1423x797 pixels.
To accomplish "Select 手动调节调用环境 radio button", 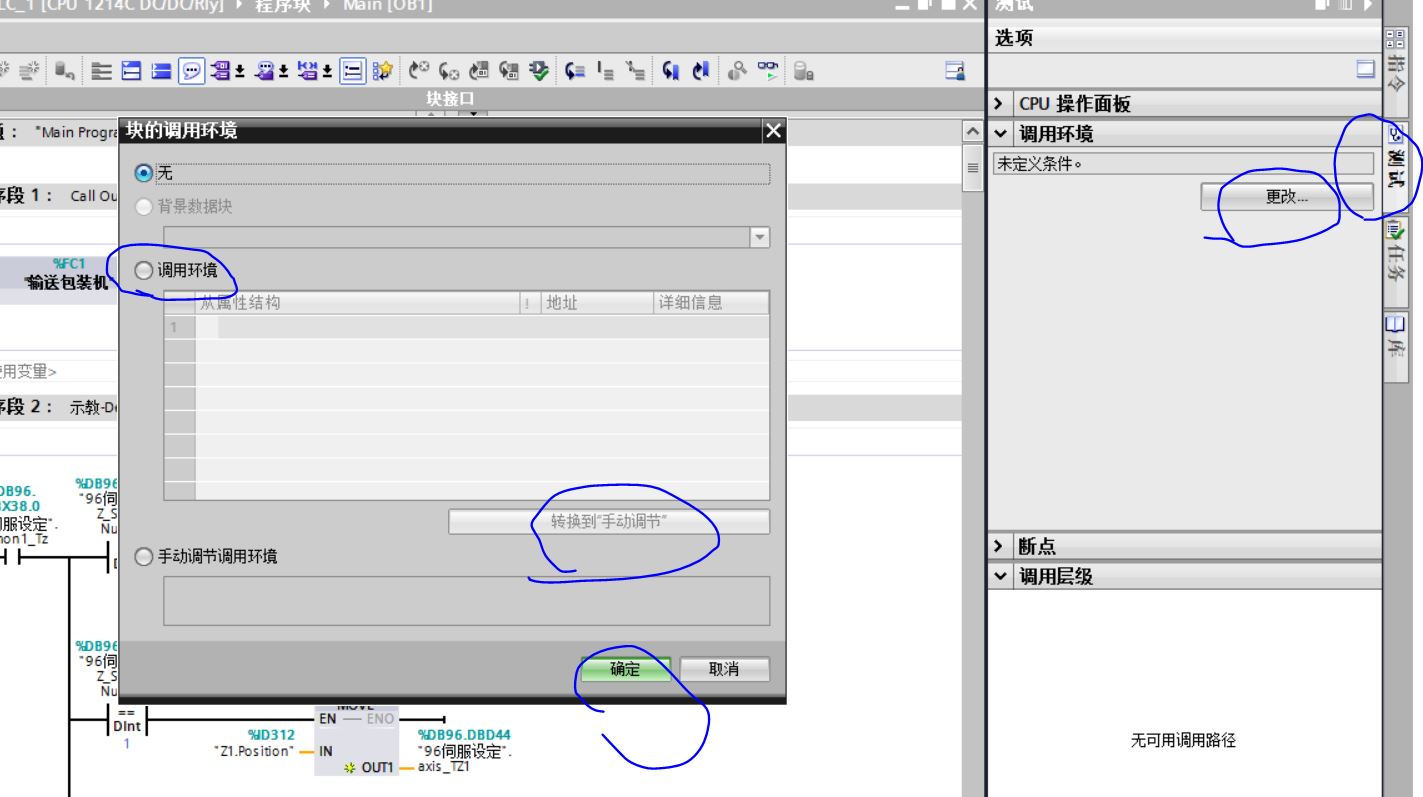I will pos(144,557).
